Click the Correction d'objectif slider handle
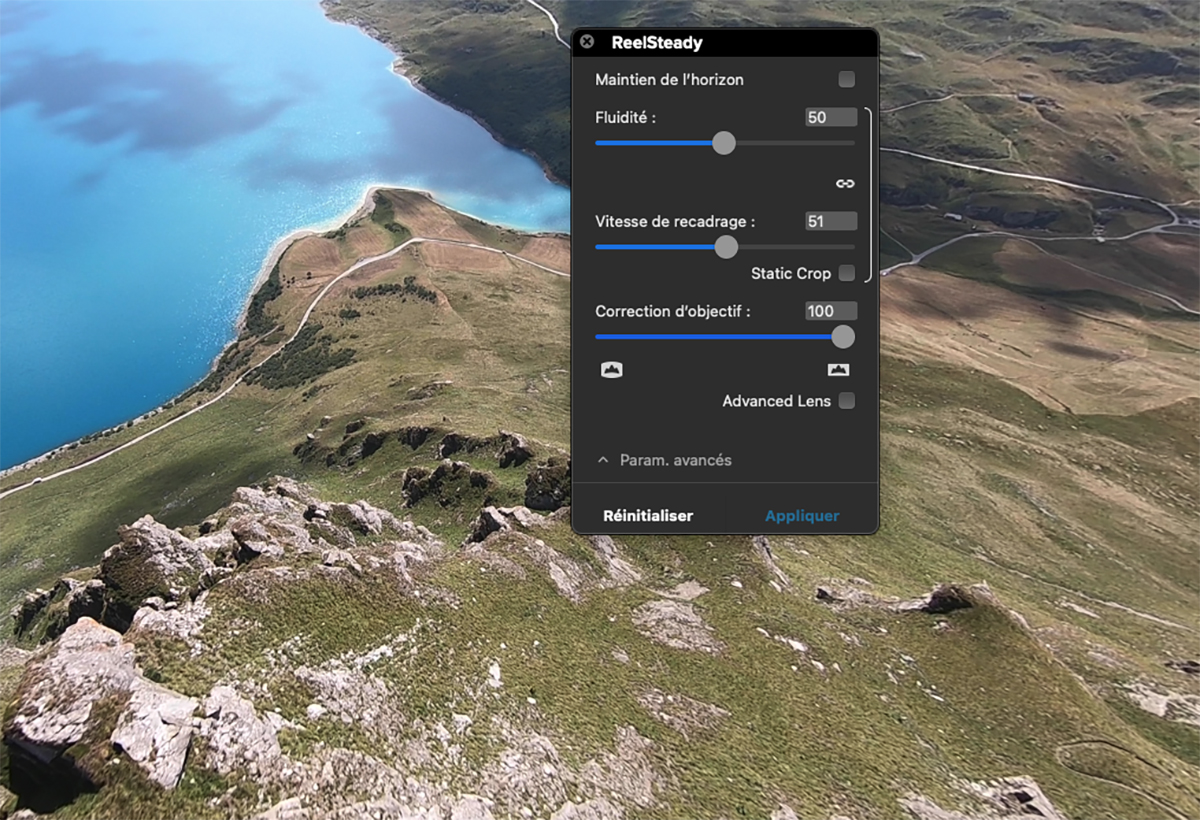Image resolution: width=1200 pixels, height=820 pixels. tap(843, 337)
